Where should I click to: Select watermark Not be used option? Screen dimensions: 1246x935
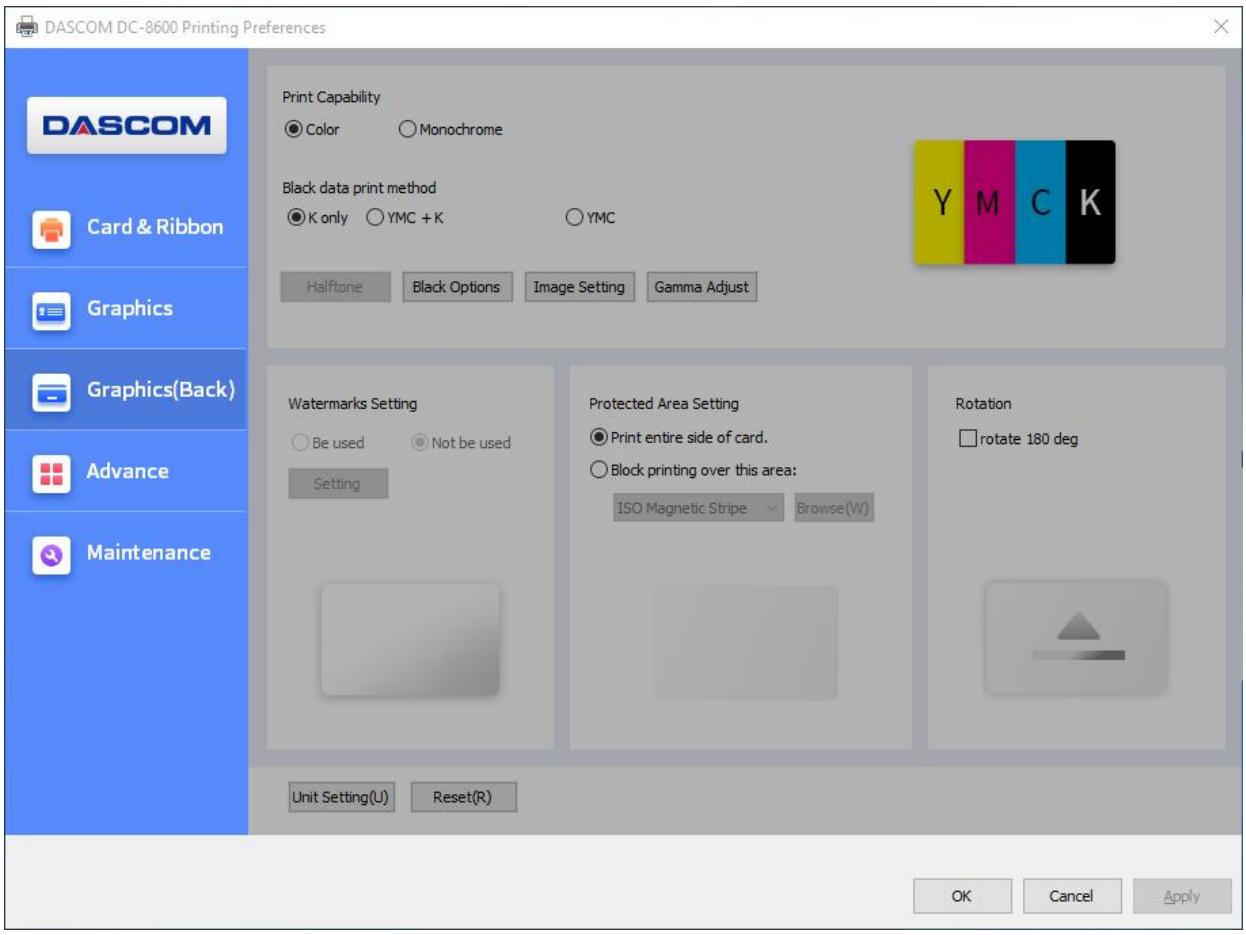461,443
